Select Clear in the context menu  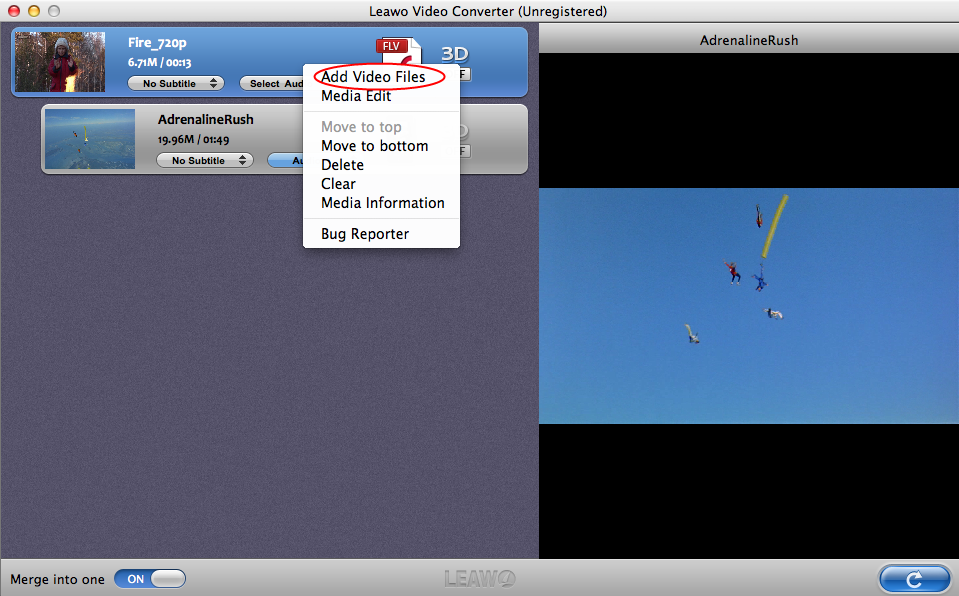338,184
